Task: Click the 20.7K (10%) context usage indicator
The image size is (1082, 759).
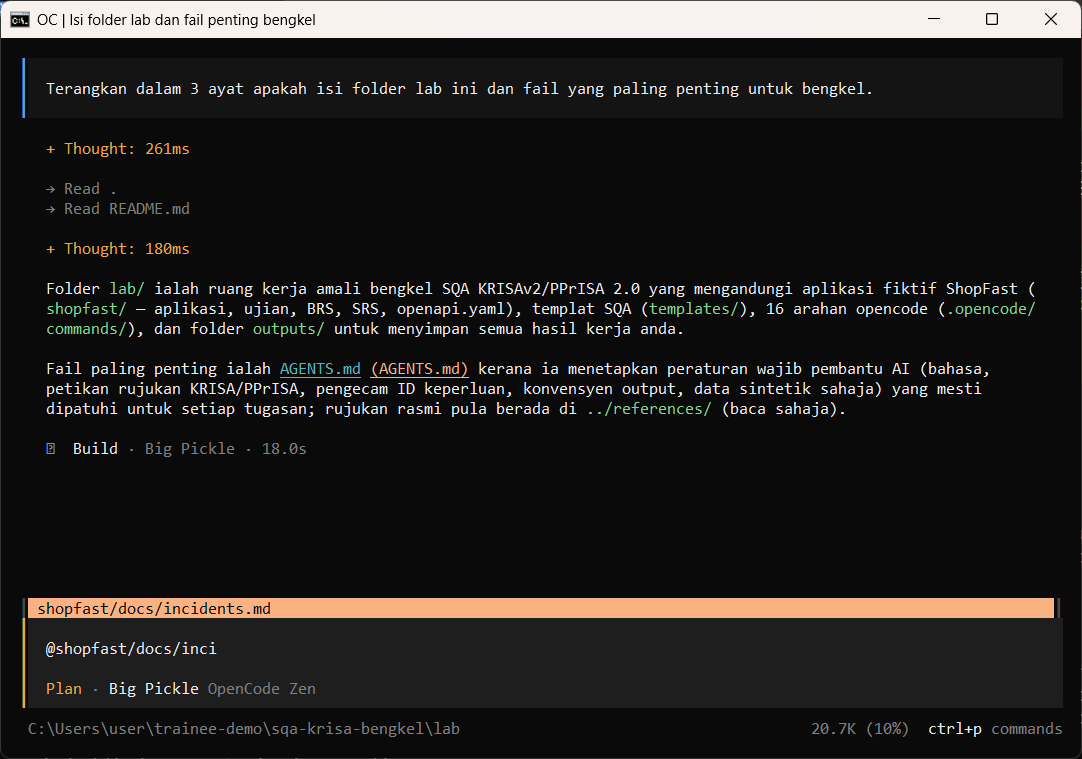Action: [860, 729]
